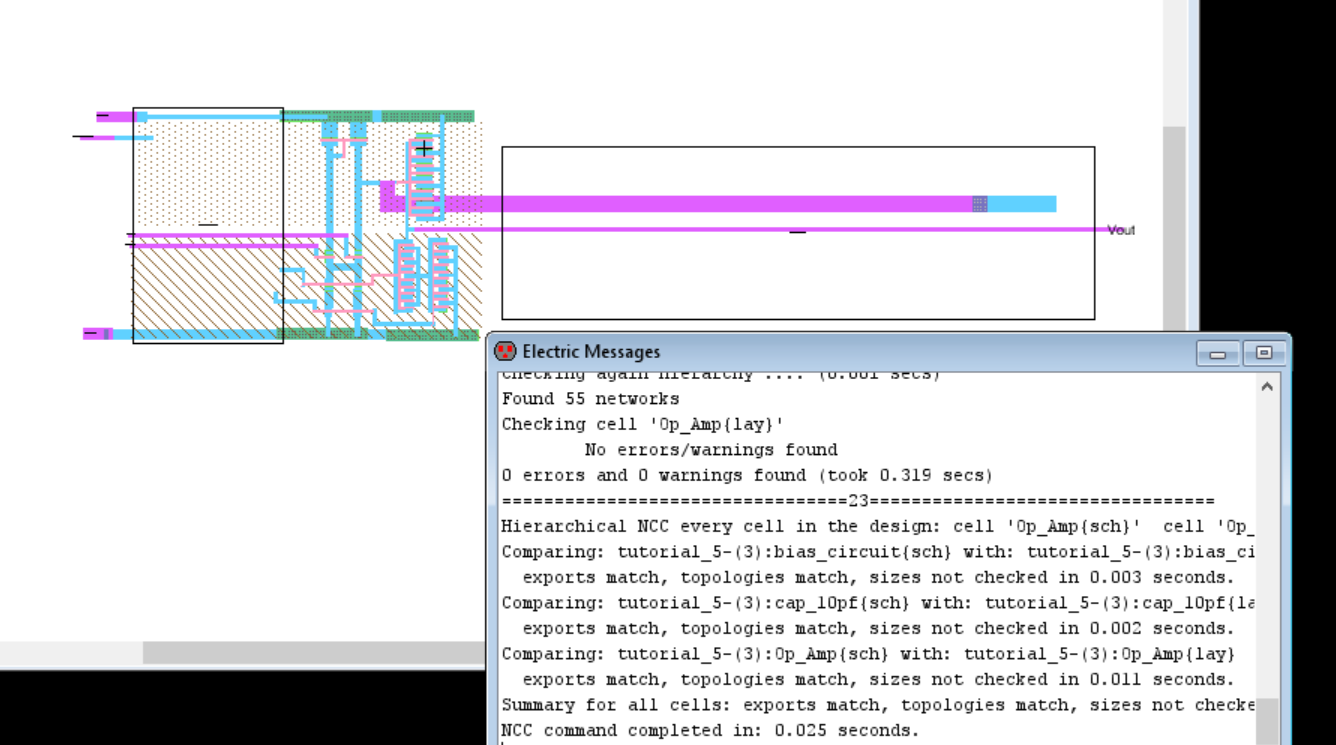Click the messages scroll up arrow
1336x745 pixels.
click(1267, 386)
